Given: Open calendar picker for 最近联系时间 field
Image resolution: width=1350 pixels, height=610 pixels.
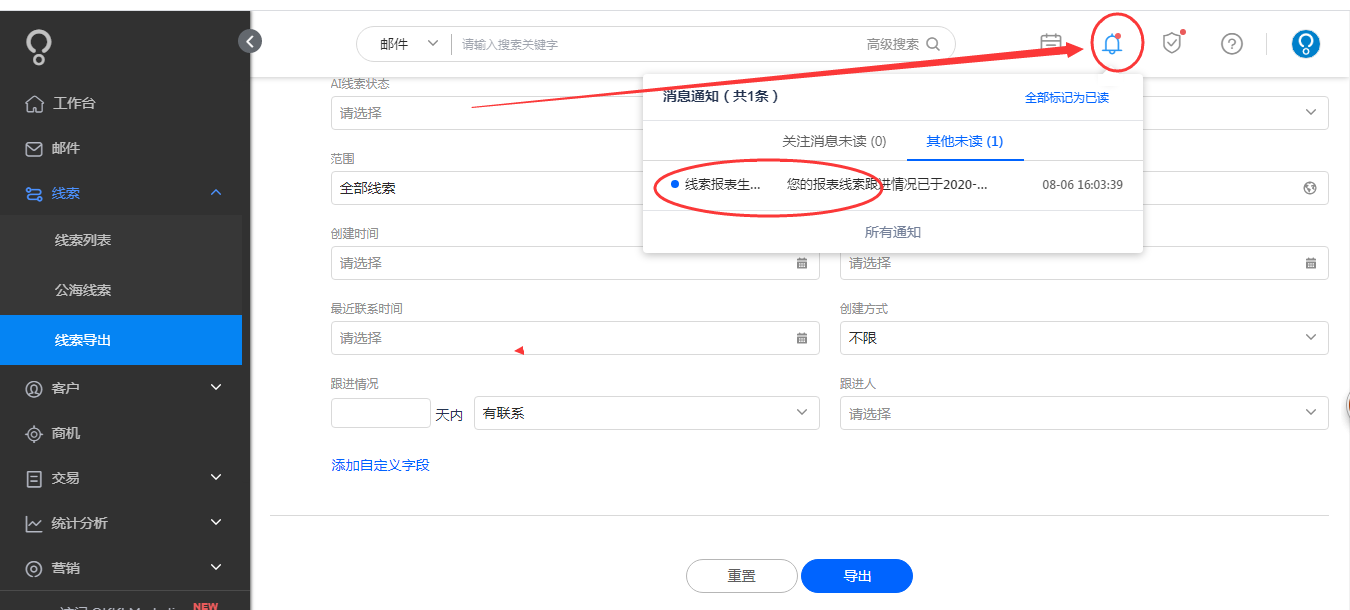Looking at the screenshot, I should (801, 338).
